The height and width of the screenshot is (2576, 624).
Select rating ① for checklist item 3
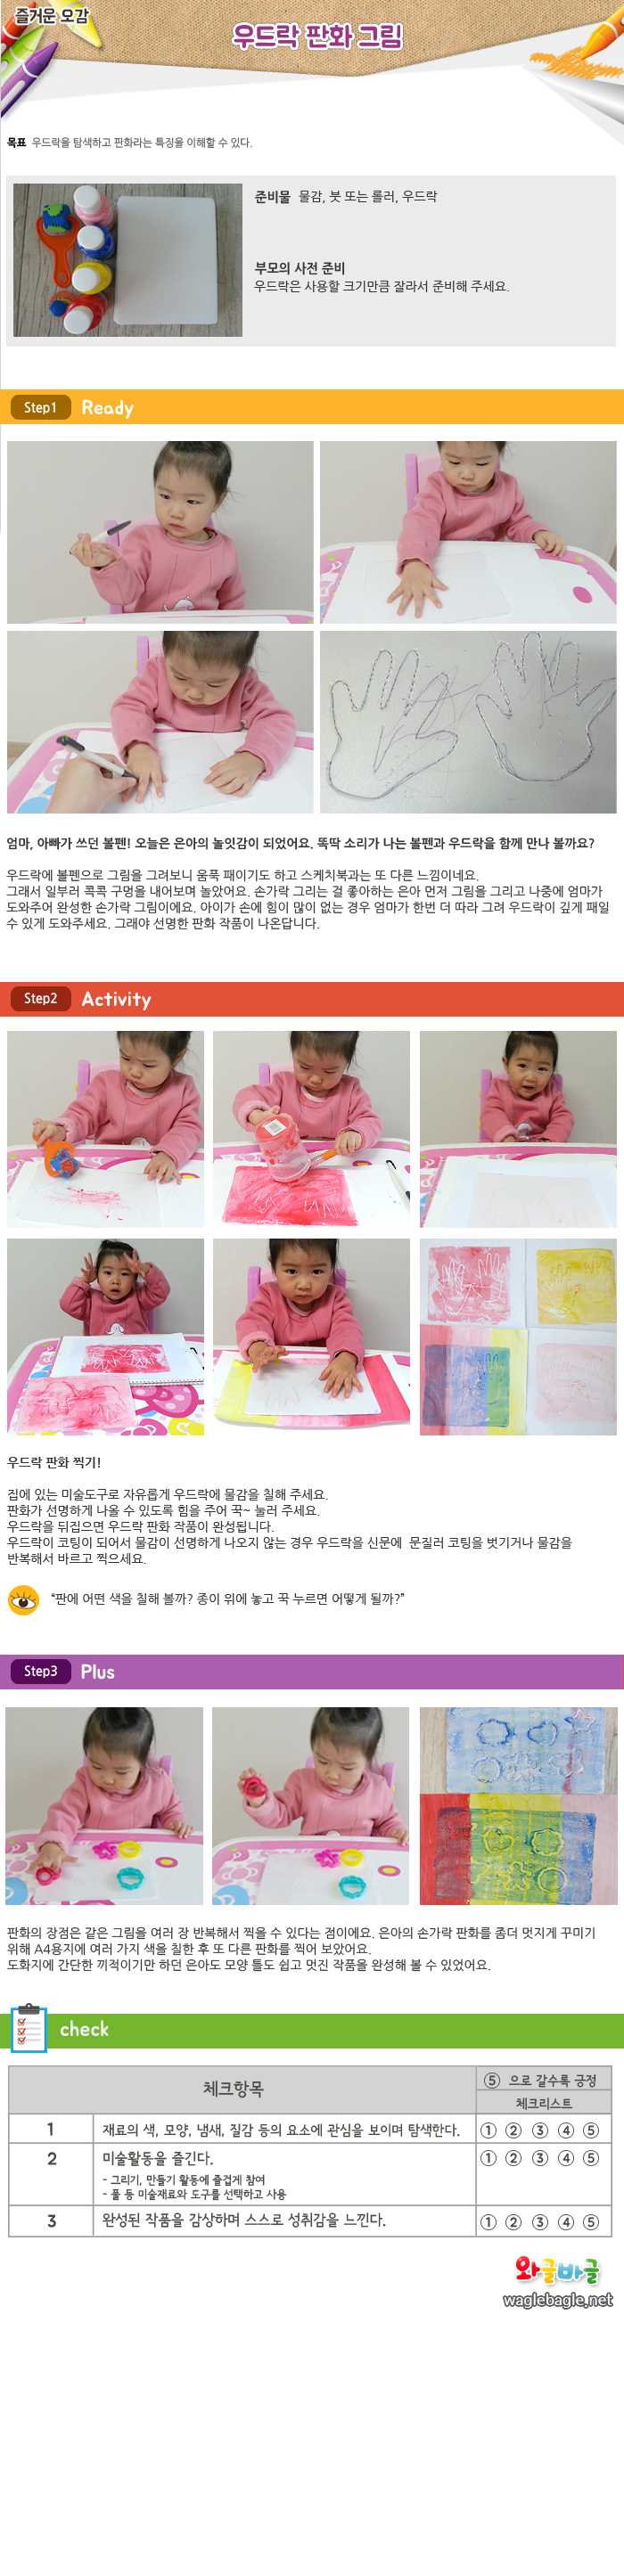(488, 2222)
